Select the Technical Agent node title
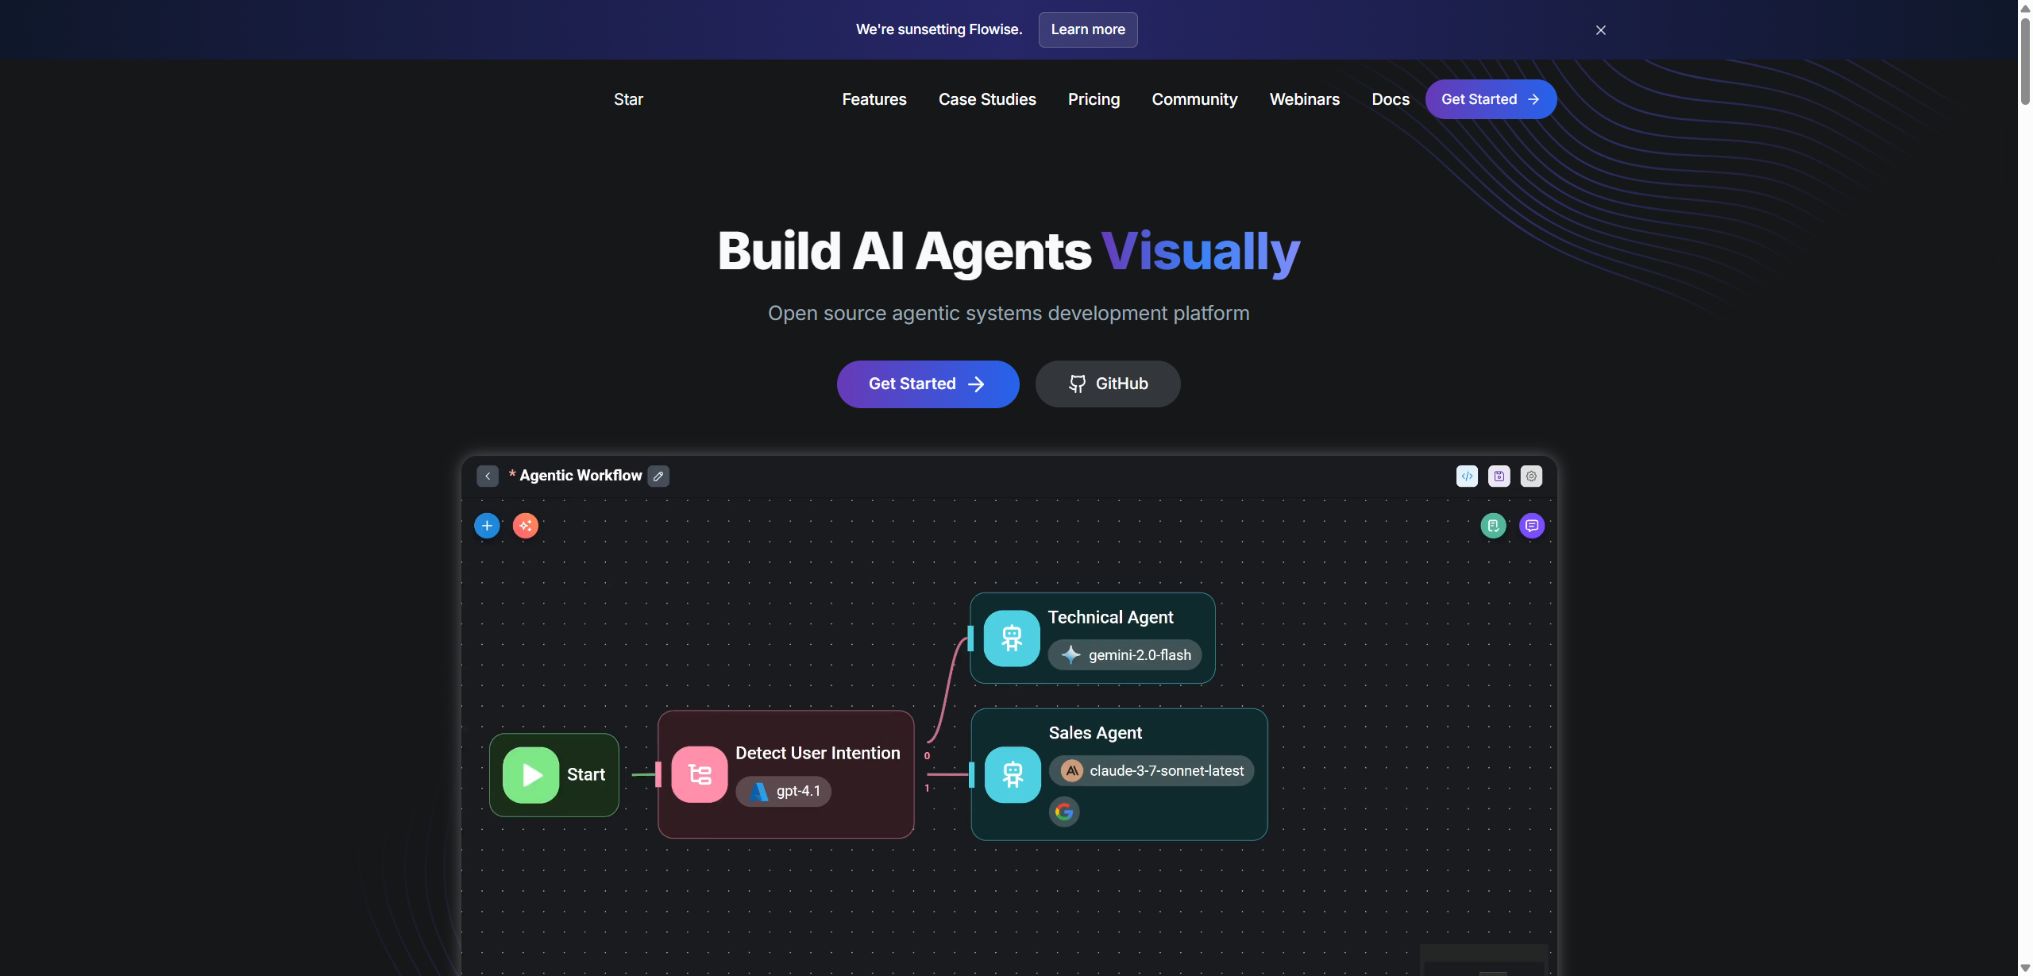This screenshot has height=976, width=2033. 1111,617
